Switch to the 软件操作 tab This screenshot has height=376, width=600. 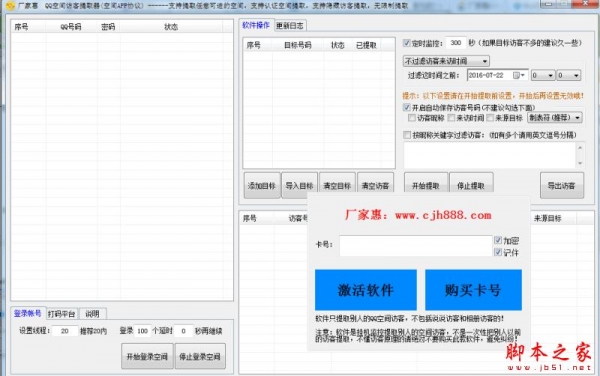coord(256,25)
